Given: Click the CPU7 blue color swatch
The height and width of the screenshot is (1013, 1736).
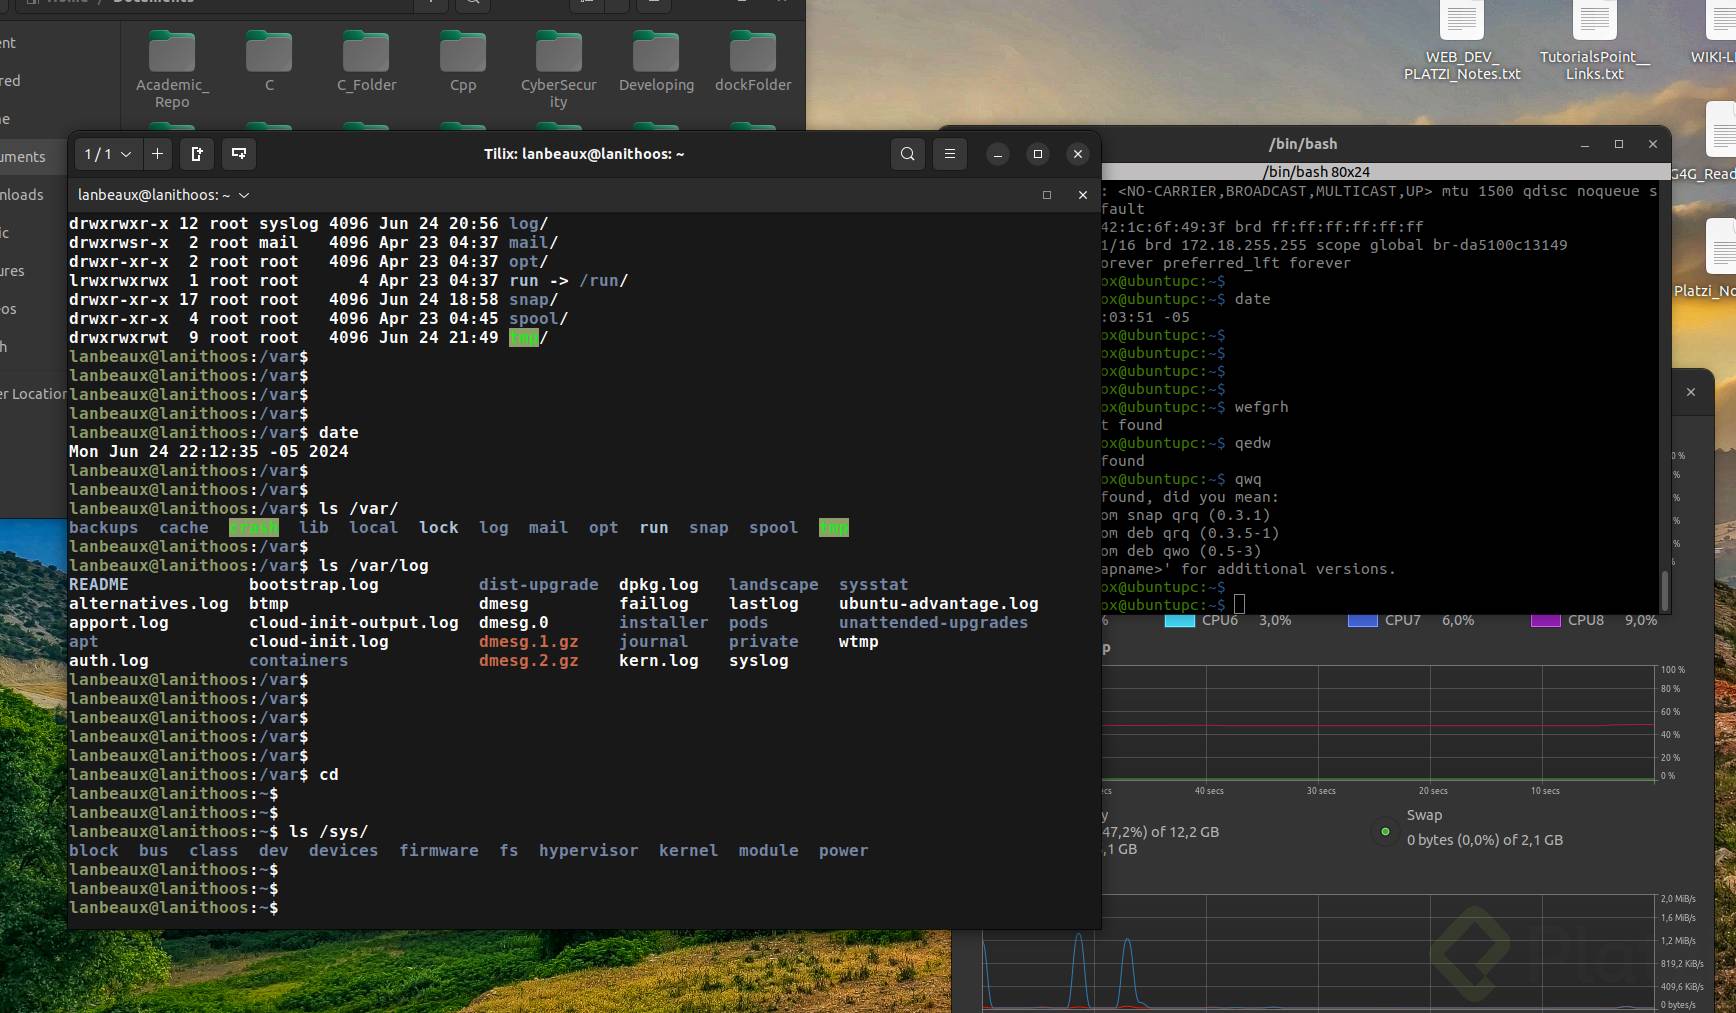Looking at the screenshot, I should tap(1363, 621).
